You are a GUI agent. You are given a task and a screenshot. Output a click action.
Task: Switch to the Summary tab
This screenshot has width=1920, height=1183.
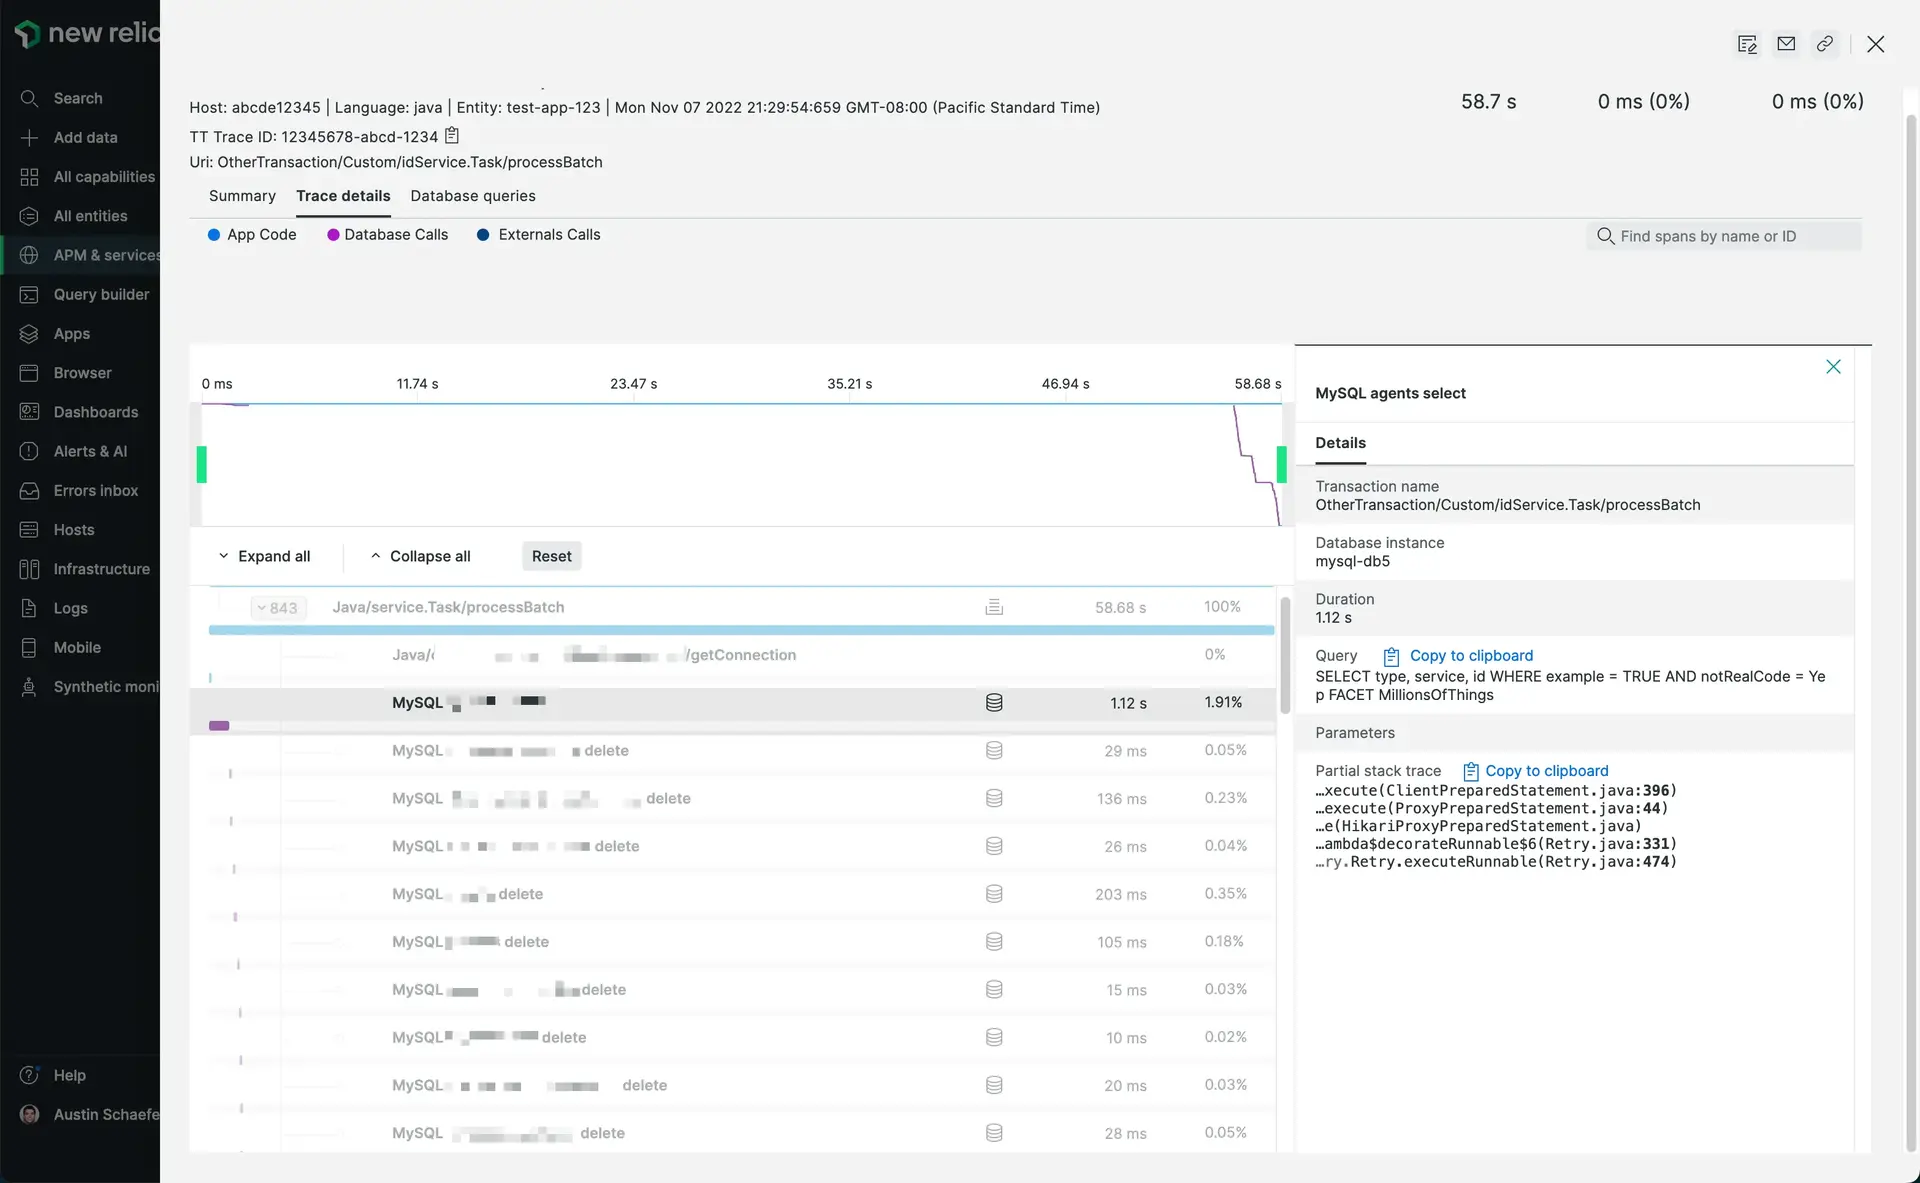click(x=242, y=196)
